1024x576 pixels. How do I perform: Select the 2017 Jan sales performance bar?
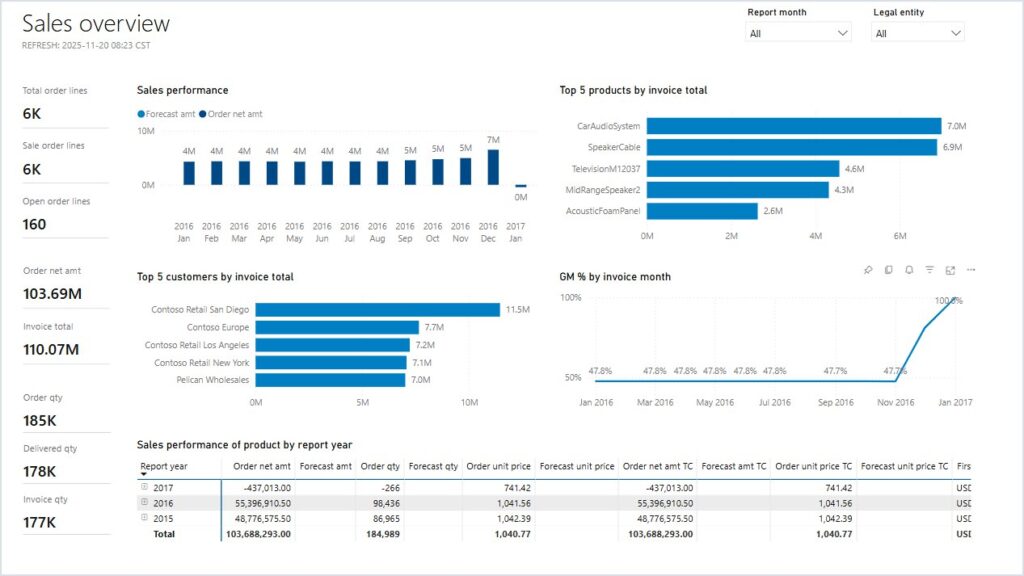520,186
